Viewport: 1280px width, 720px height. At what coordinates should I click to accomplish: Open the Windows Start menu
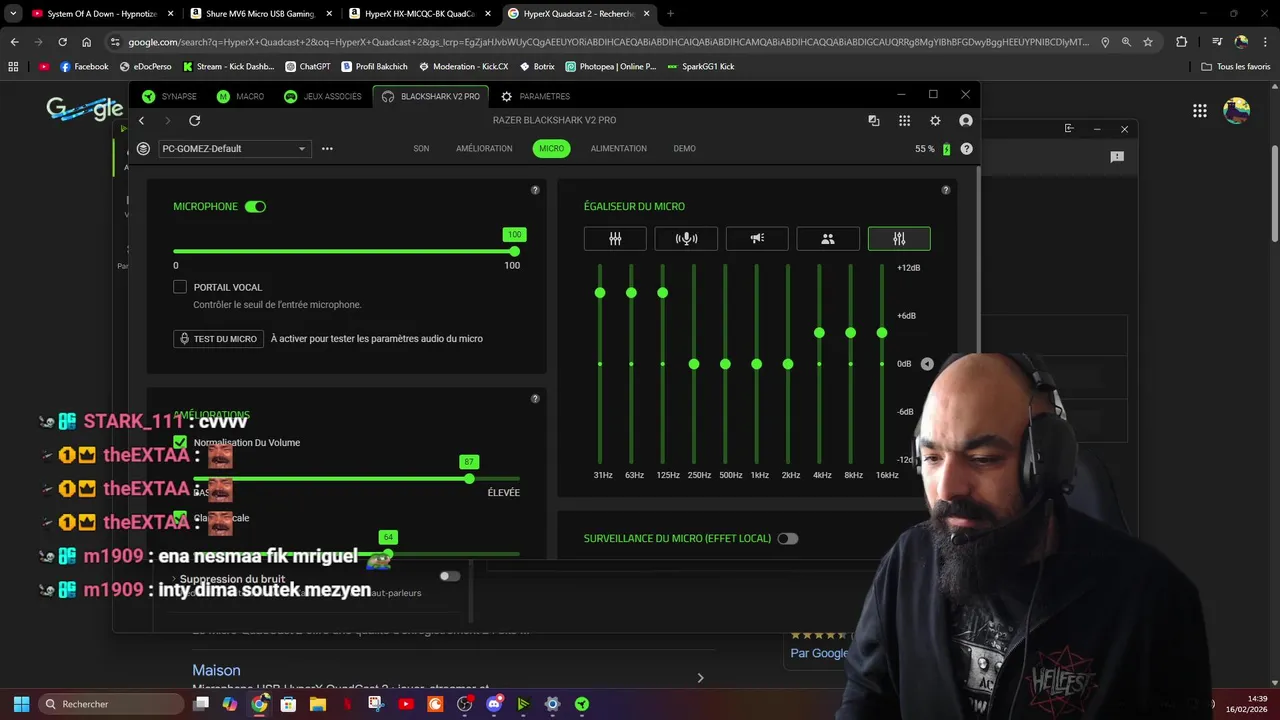coord(21,704)
